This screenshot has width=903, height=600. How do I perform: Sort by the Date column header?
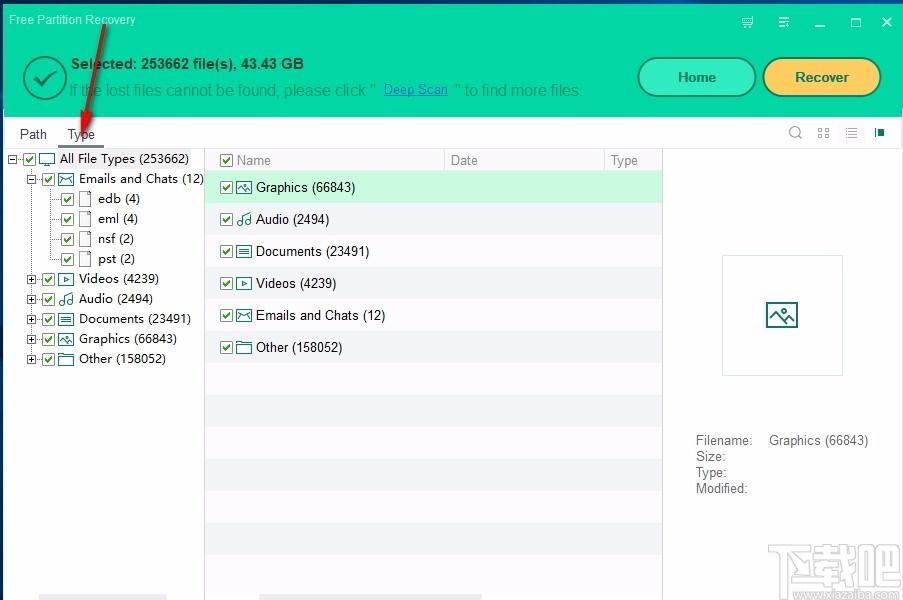pyautogui.click(x=464, y=160)
